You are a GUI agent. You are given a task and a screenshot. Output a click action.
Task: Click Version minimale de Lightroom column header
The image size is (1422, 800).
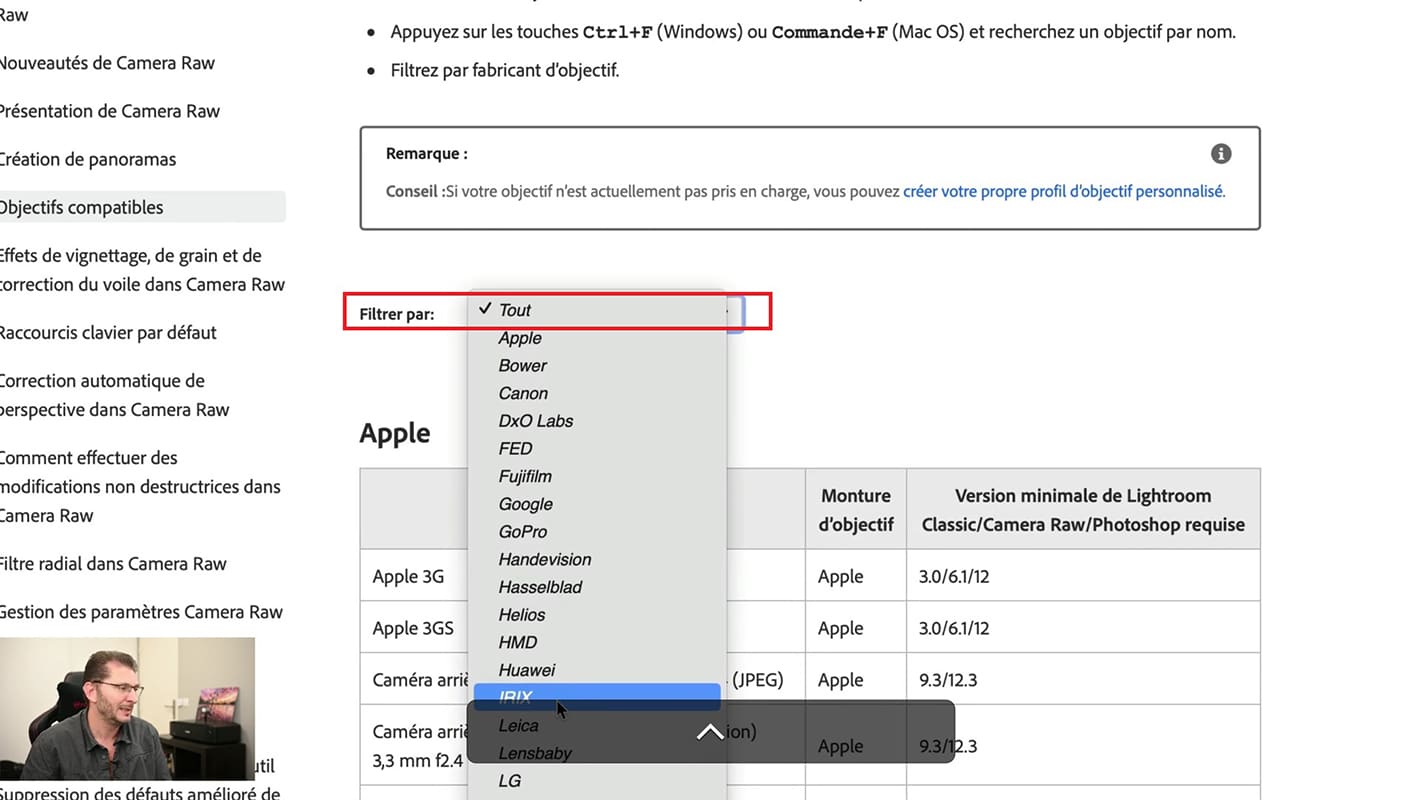click(1083, 509)
